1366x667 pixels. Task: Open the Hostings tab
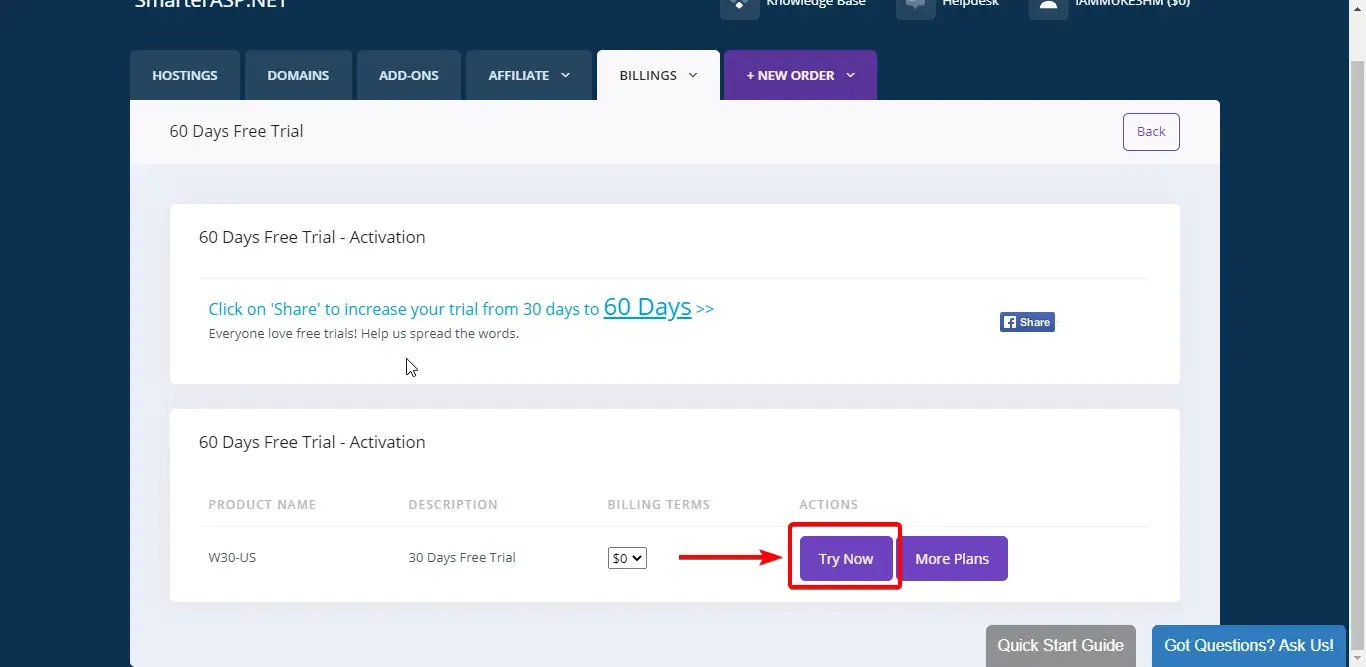tap(185, 75)
